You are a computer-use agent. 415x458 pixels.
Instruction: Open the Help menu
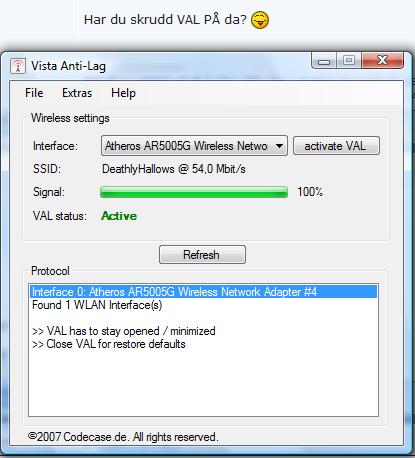coord(123,93)
